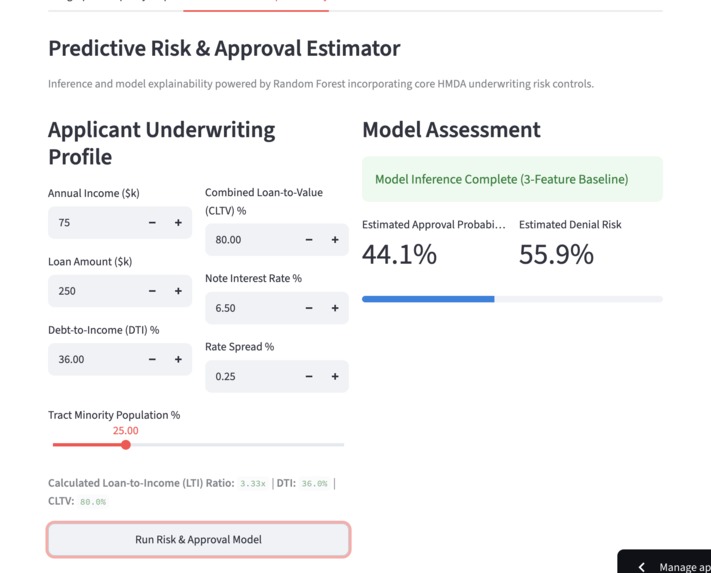Decrease the Rate Spread value
Image resolution: width=711 pixels, height=573 pixels.
pyautogui.click(x=309, y=377)
